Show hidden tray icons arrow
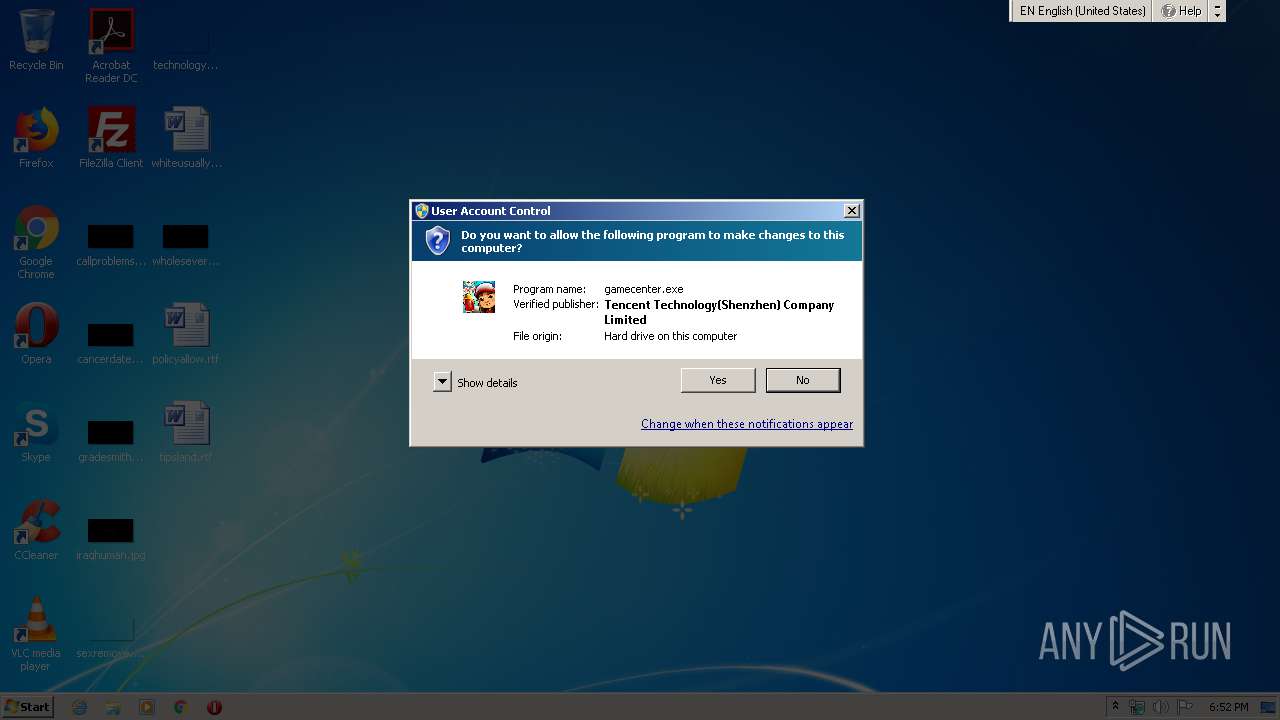1280x720 pixels. point(1115,707)
